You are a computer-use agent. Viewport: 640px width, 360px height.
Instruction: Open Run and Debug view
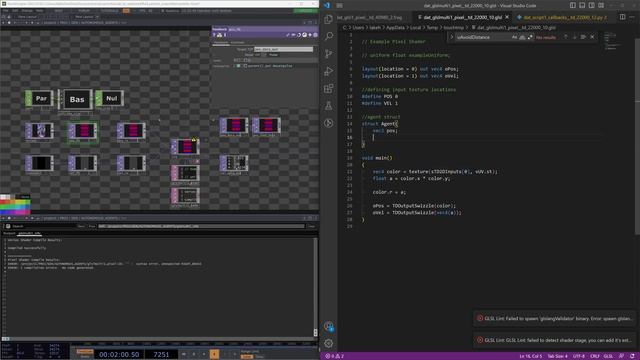tap(329, 71)
